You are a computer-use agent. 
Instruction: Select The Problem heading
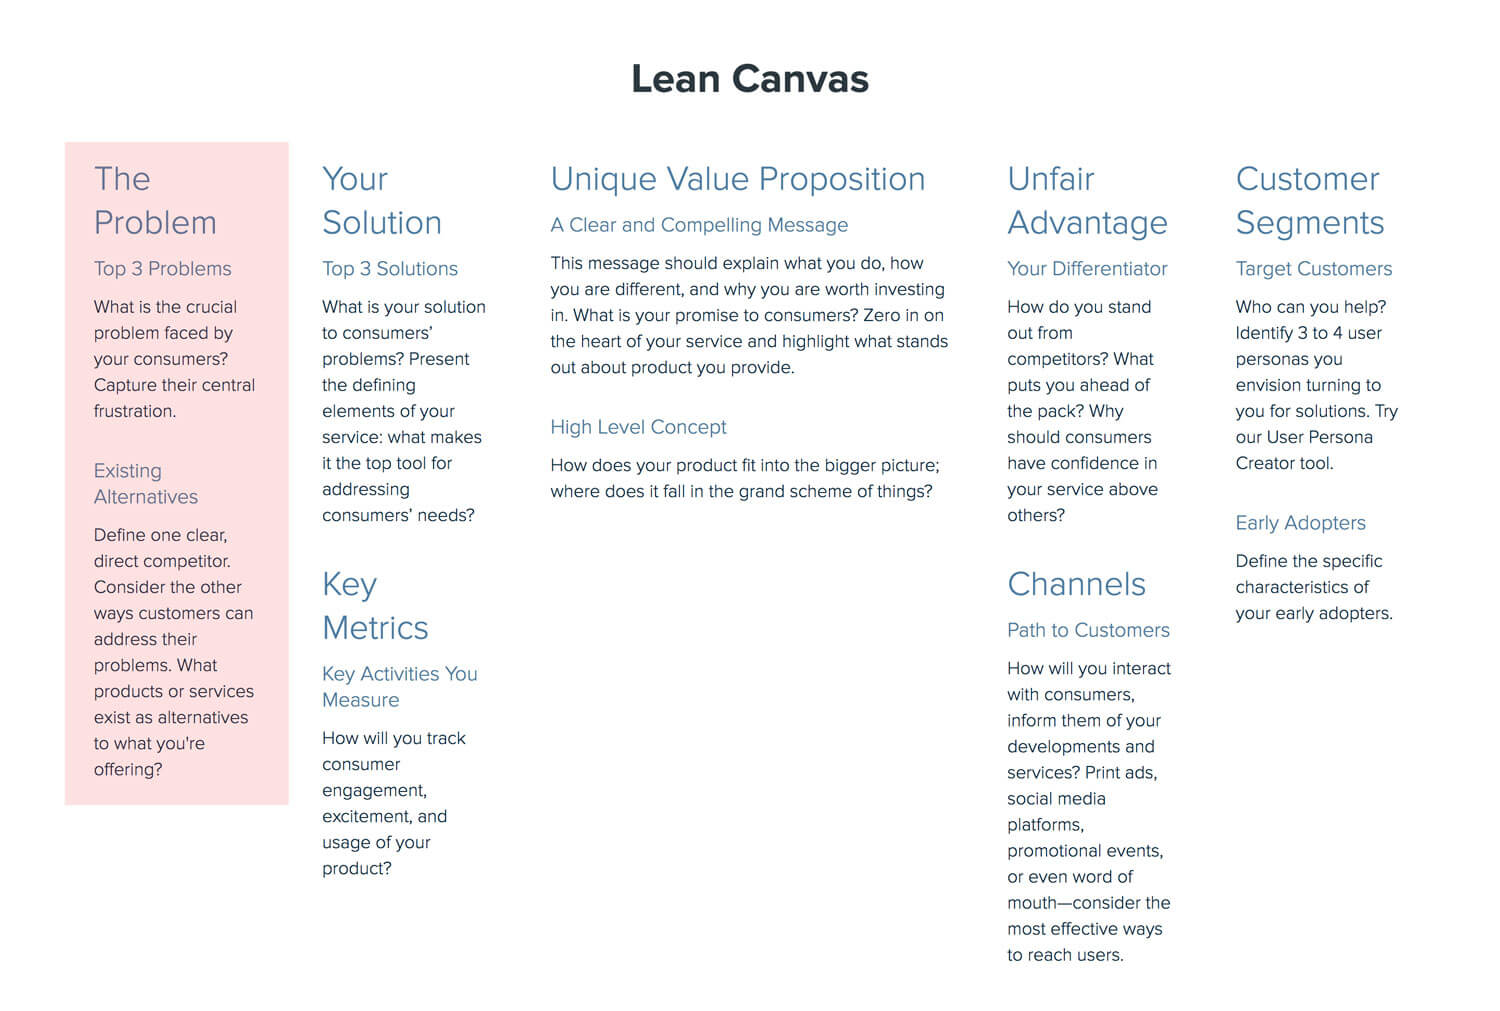tap(155, 201)
